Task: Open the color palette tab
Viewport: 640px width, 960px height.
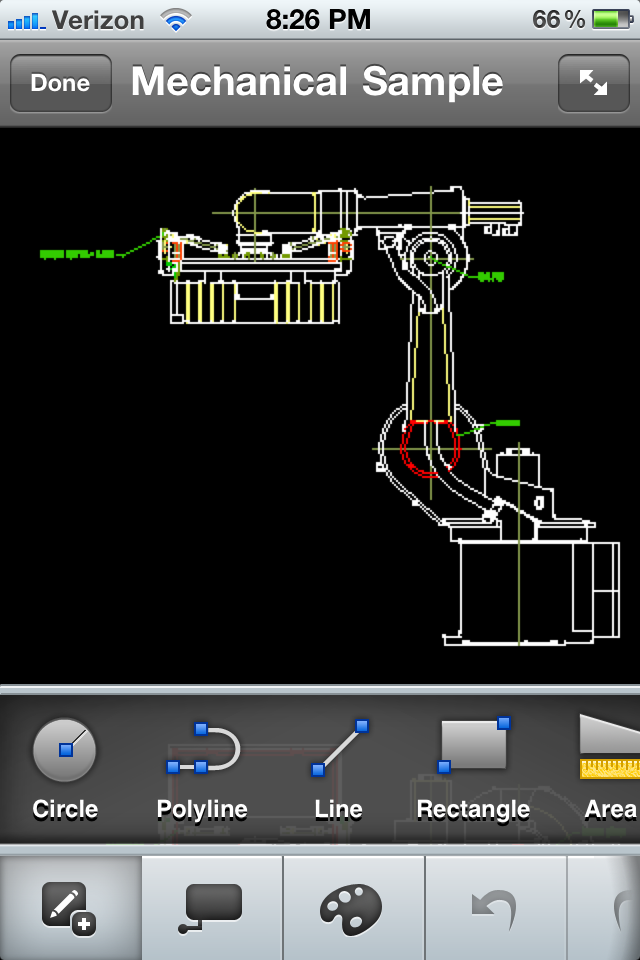Action: click(354, 908)
